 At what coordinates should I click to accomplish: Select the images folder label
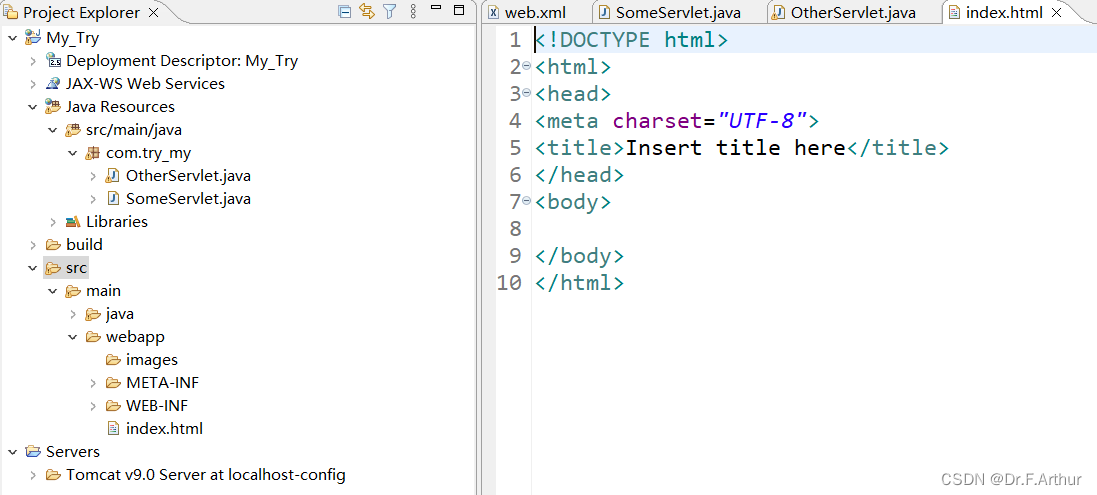pyautogui.click(x=152, y=360)
